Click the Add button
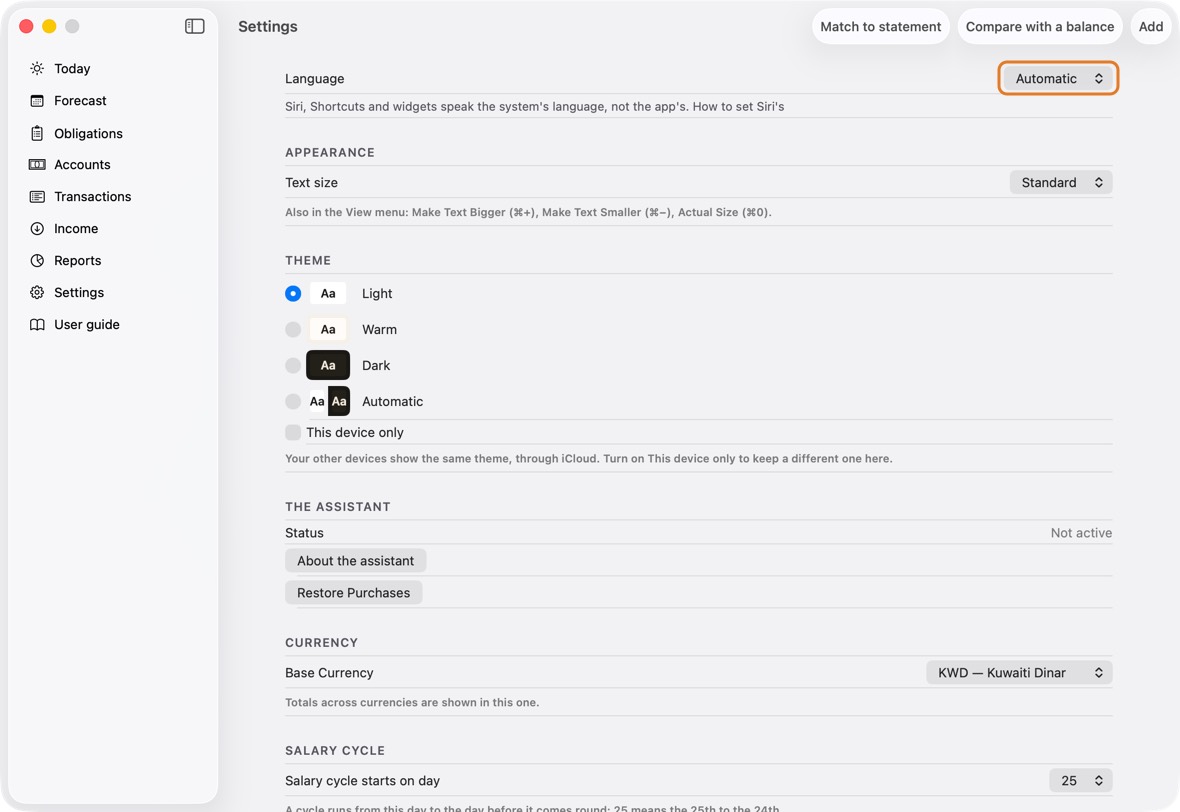The height and width of the screenshot is (812, 1180). click(x=1151, y=26)
